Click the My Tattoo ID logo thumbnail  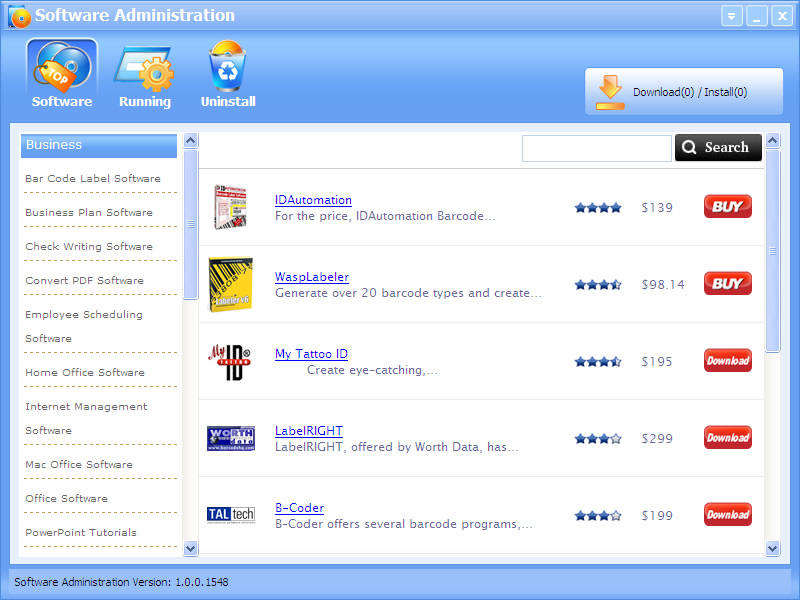coord(230,362)
